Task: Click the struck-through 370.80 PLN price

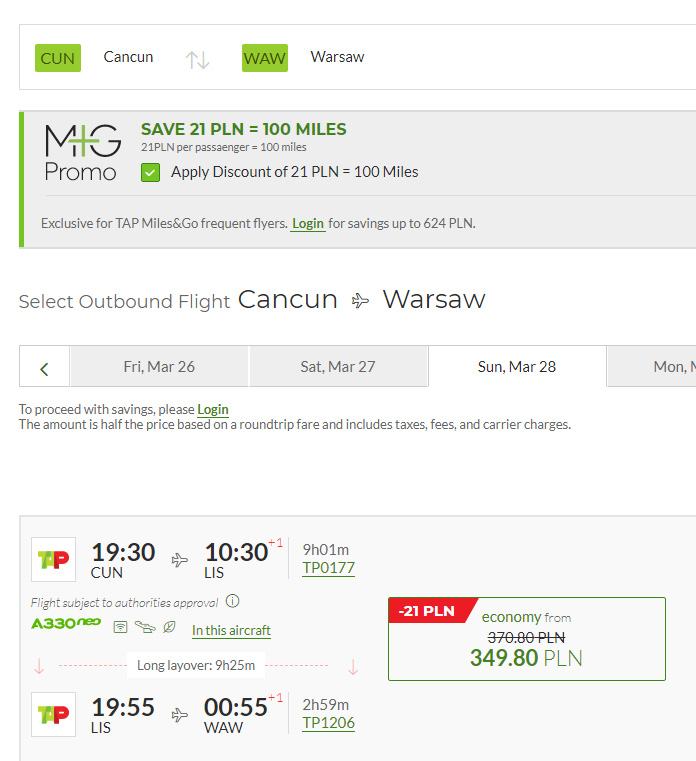Action: pos(526,637)
